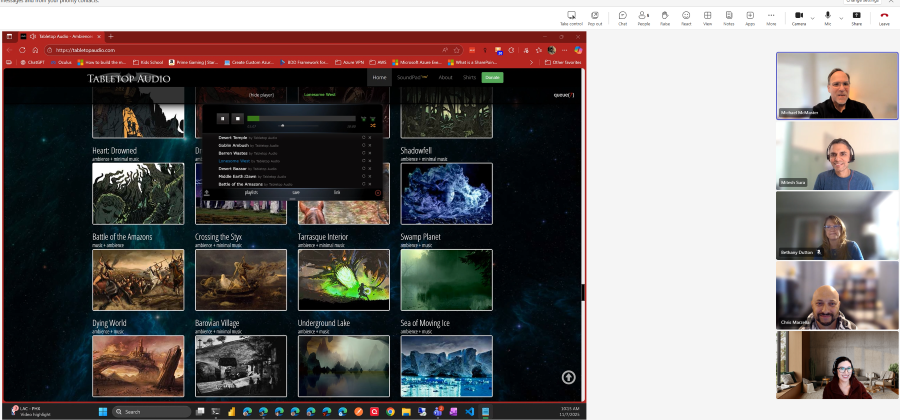Screen dimensions: 900x420
Task: Open the ChatGPT bookmark
Action: [x=32, y=62]
